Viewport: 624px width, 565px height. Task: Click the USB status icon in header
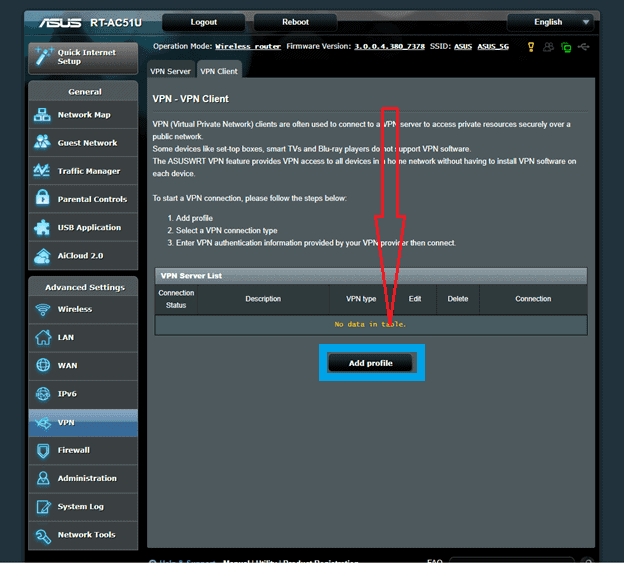[x=584, y=46]
